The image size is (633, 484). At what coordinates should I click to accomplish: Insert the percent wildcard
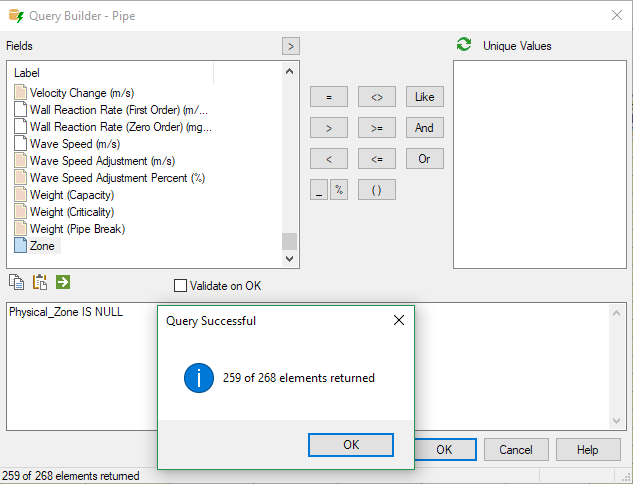[339, 190]
